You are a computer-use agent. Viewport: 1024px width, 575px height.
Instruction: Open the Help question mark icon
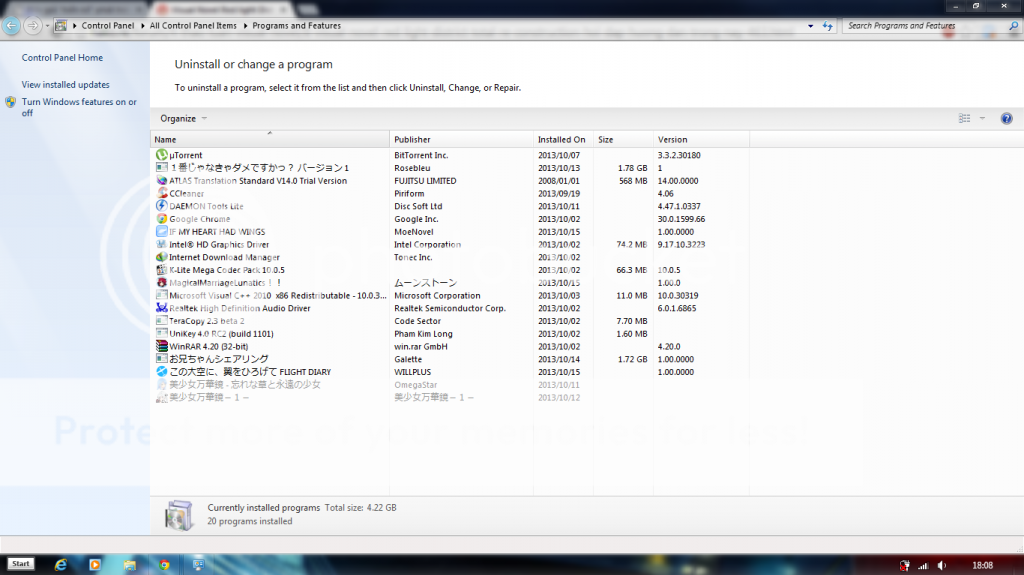coord(1006,118)
